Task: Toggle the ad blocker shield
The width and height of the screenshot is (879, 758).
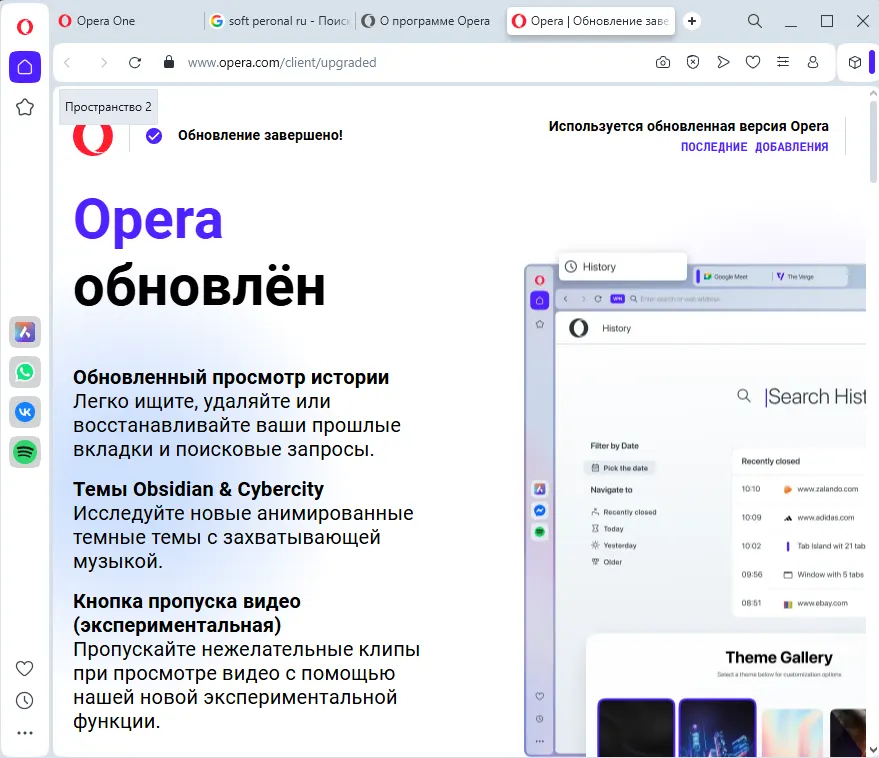Action: click(x=692, y=62)
